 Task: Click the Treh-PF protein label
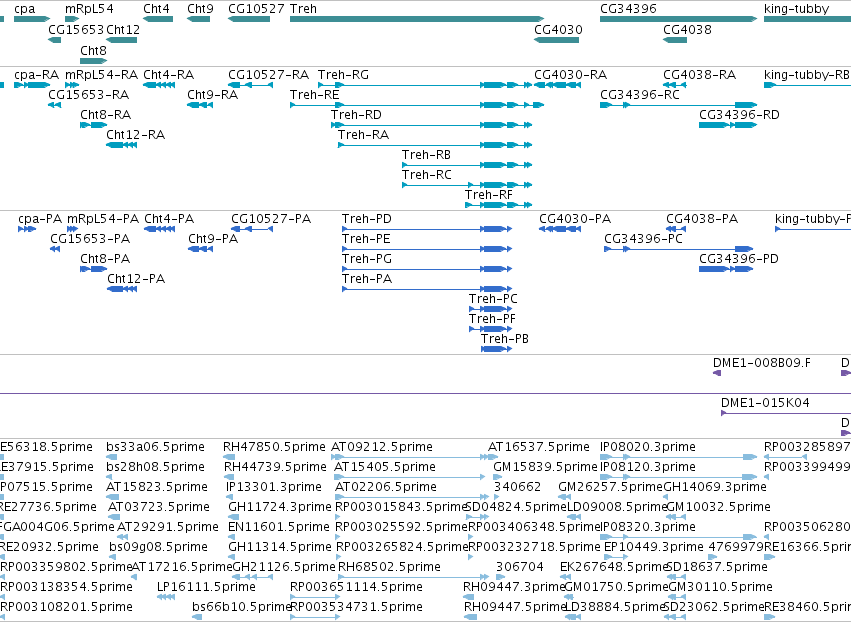click(492, 319)
